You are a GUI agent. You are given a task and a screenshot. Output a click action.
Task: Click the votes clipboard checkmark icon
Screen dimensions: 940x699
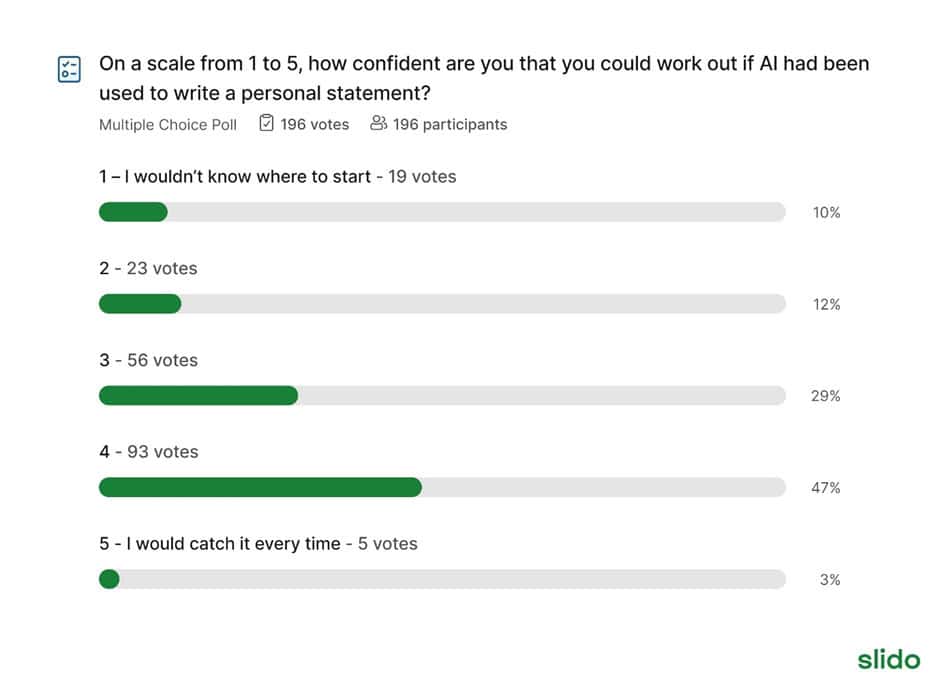266,123
